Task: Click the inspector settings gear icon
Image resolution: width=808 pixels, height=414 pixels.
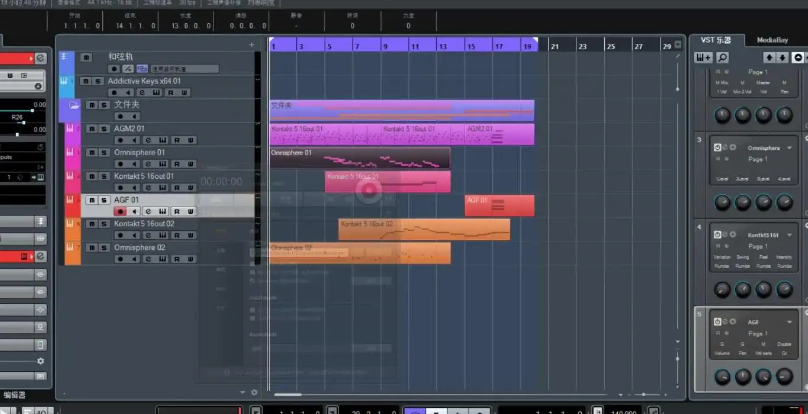Action: [x=41, y=361]
